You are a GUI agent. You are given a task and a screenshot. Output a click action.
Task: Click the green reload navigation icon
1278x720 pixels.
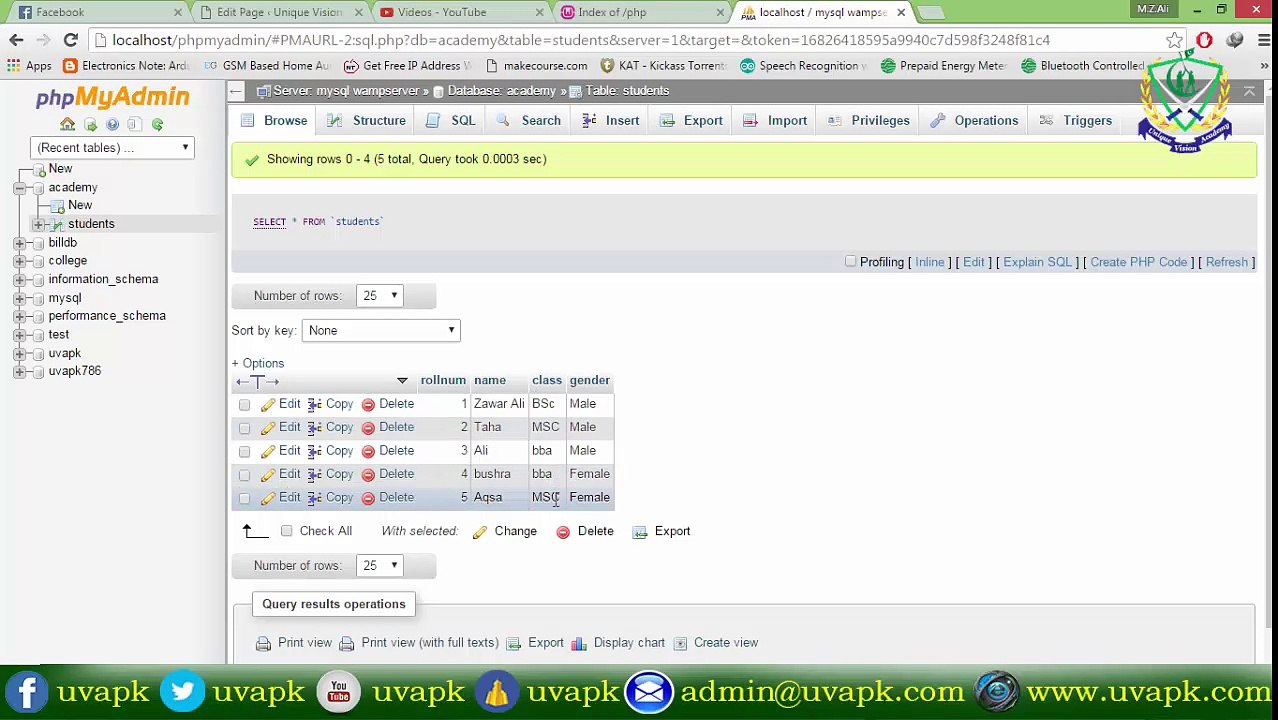(157, 125)
